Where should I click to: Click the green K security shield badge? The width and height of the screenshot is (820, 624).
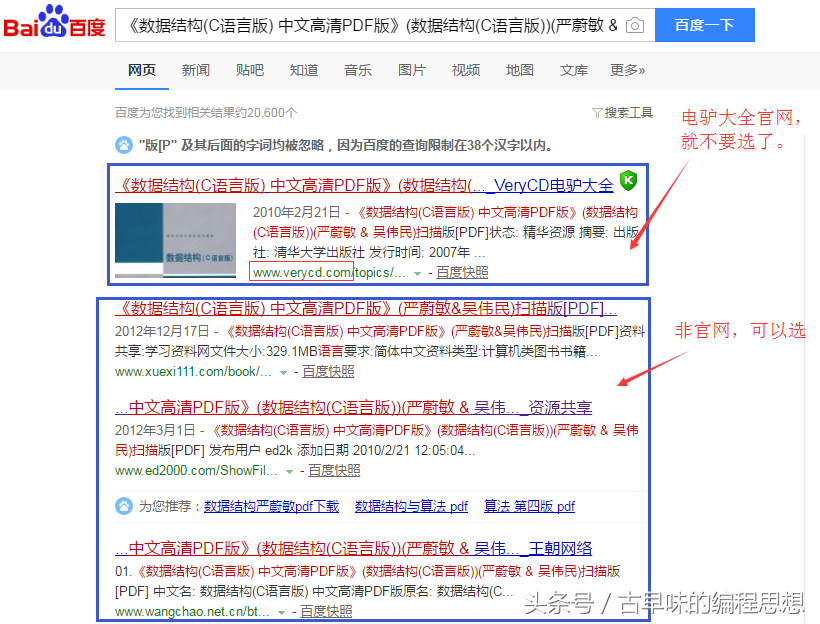[x=628, y=180]
